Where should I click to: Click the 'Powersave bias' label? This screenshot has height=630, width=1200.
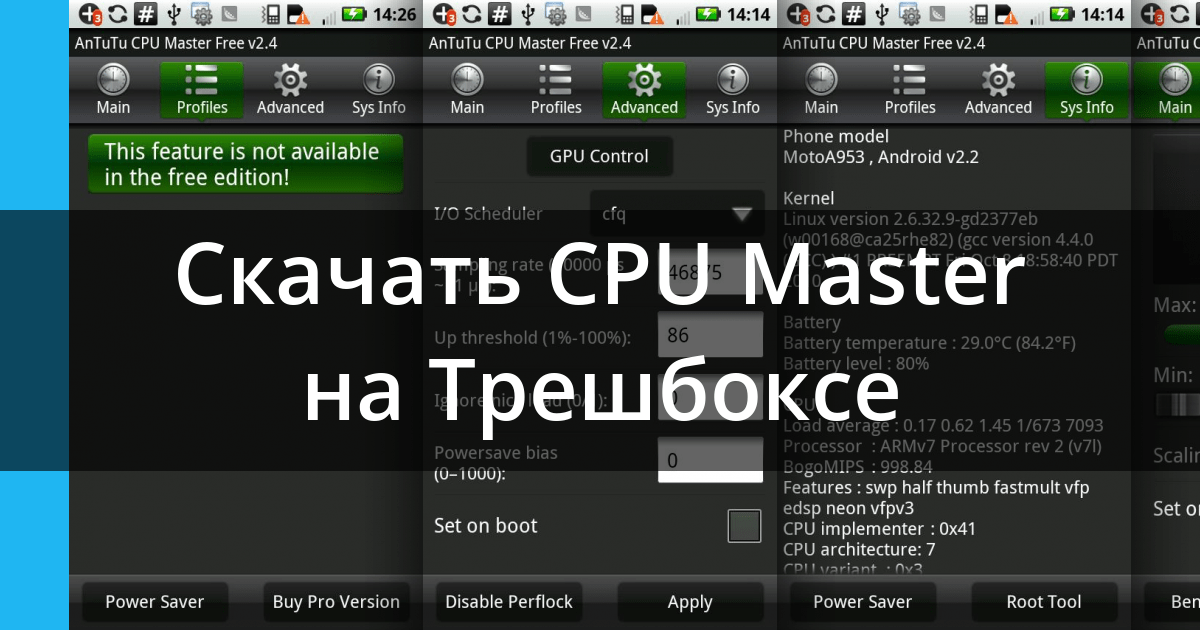[496, 452]
